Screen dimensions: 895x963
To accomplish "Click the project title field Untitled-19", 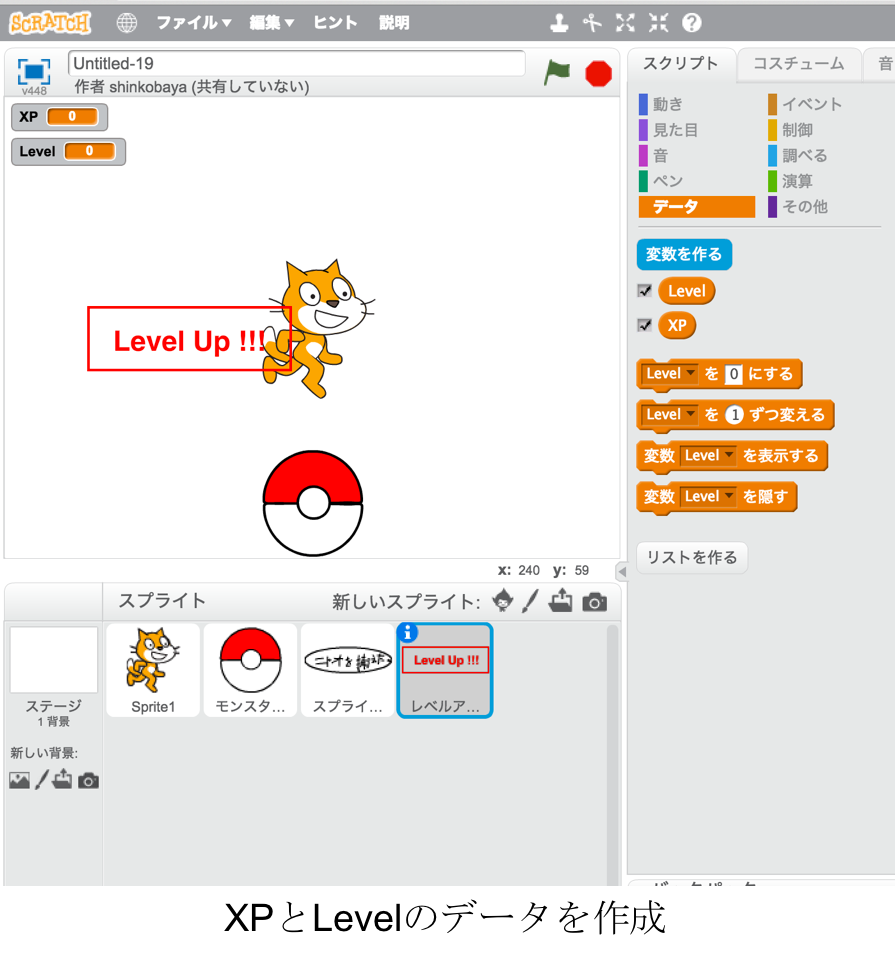I will pos(297,63).
